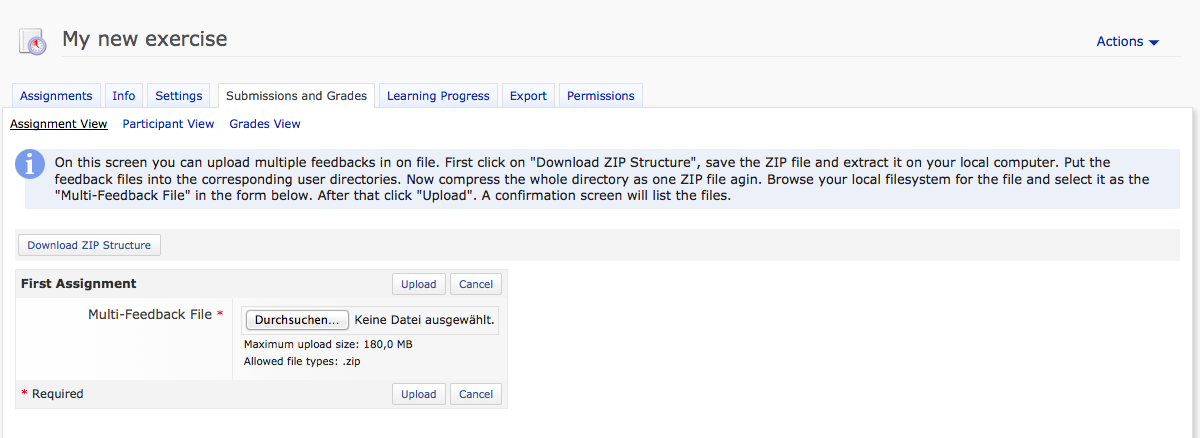Show the Grades View
This screenshot has width=1200, height=438.
click(265, 124)
